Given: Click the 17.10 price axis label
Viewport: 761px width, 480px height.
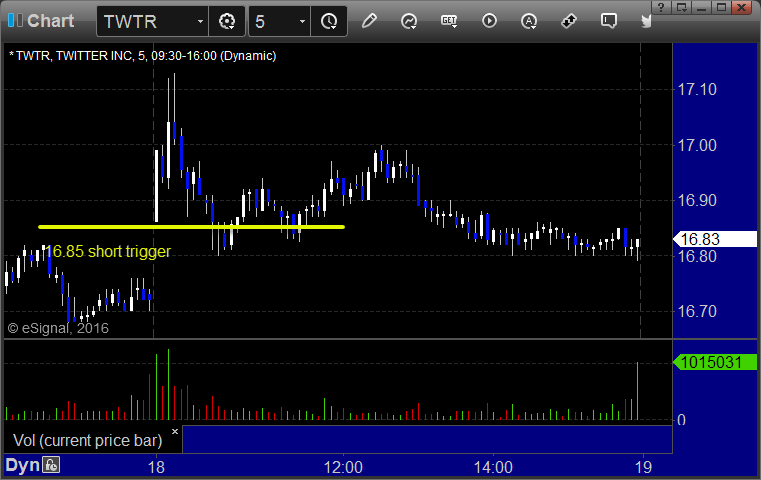Looking at the screenshot, I should click(697, 89).
